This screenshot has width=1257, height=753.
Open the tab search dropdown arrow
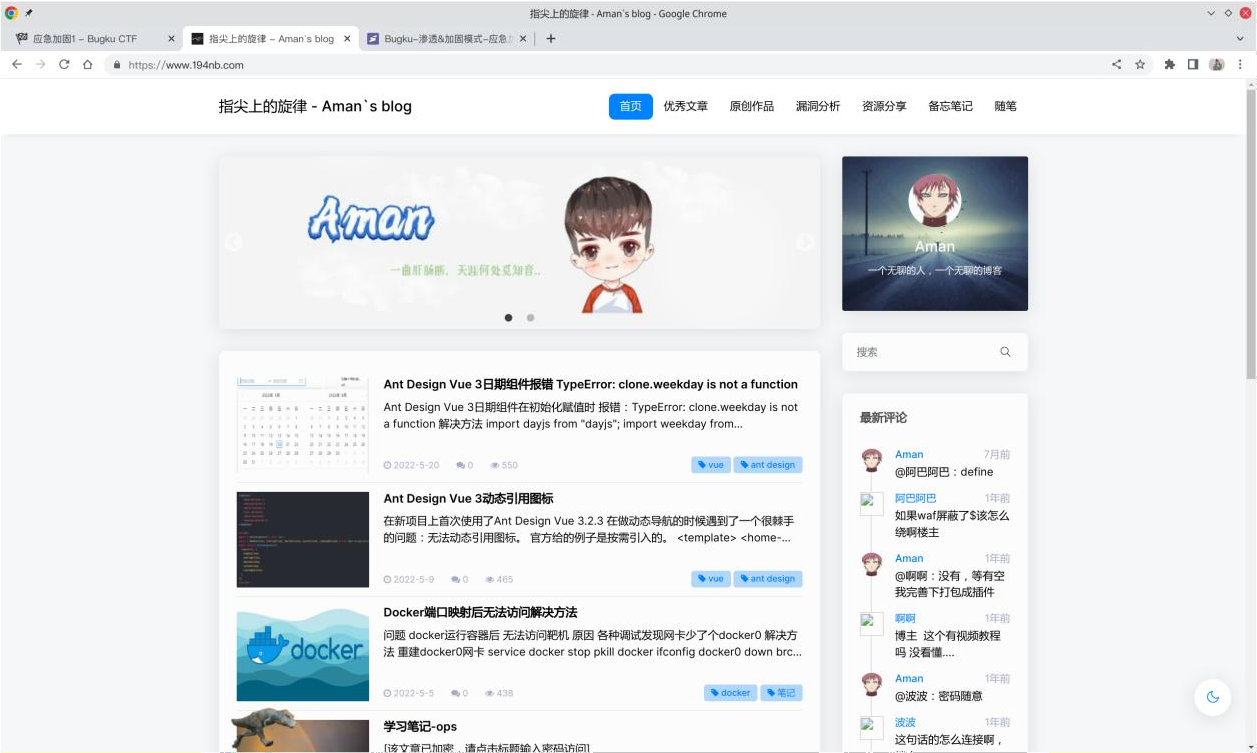(x=1240, y=39)
